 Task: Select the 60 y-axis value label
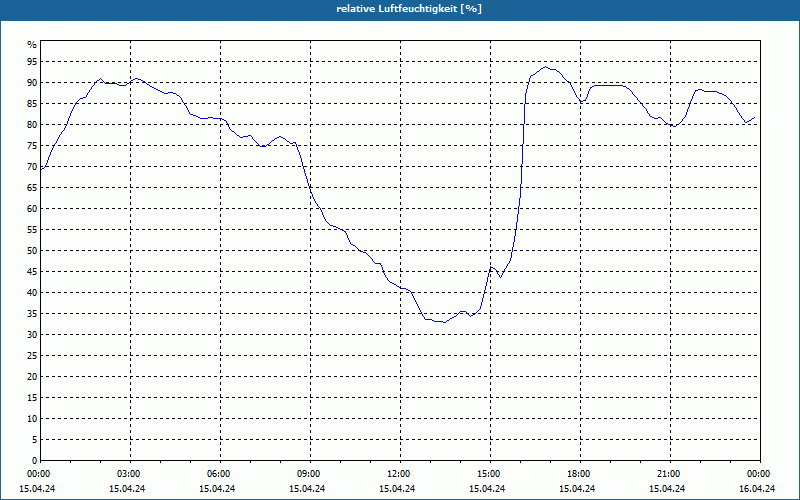(32, 209)
